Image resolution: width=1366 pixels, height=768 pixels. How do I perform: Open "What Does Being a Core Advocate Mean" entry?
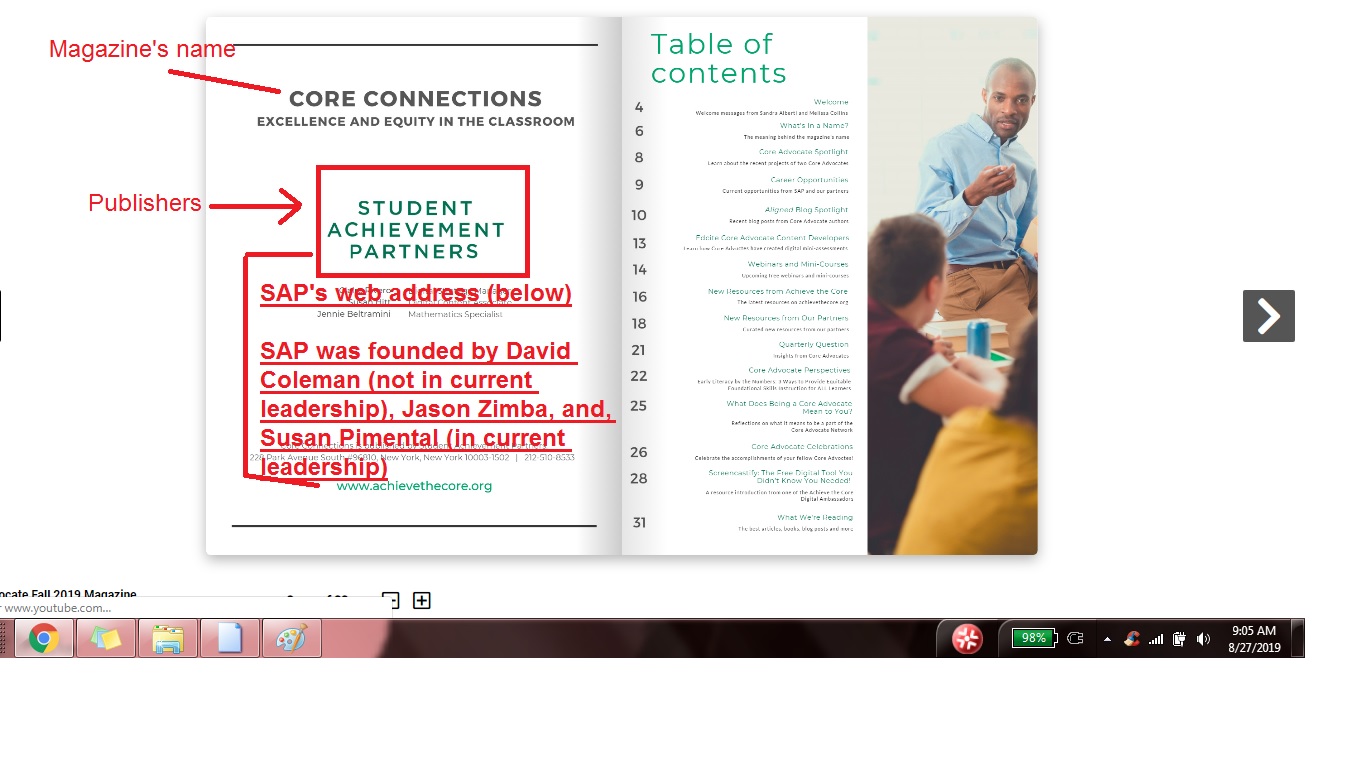coord(789,408)
